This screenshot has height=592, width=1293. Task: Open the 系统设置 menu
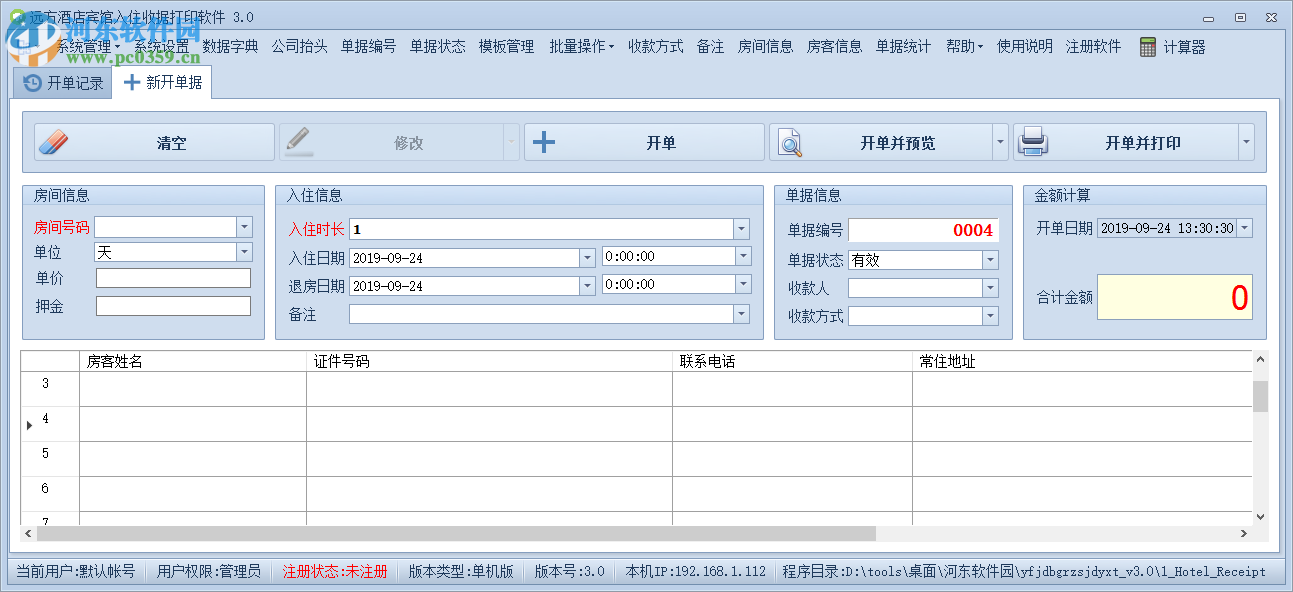(161, 46)
